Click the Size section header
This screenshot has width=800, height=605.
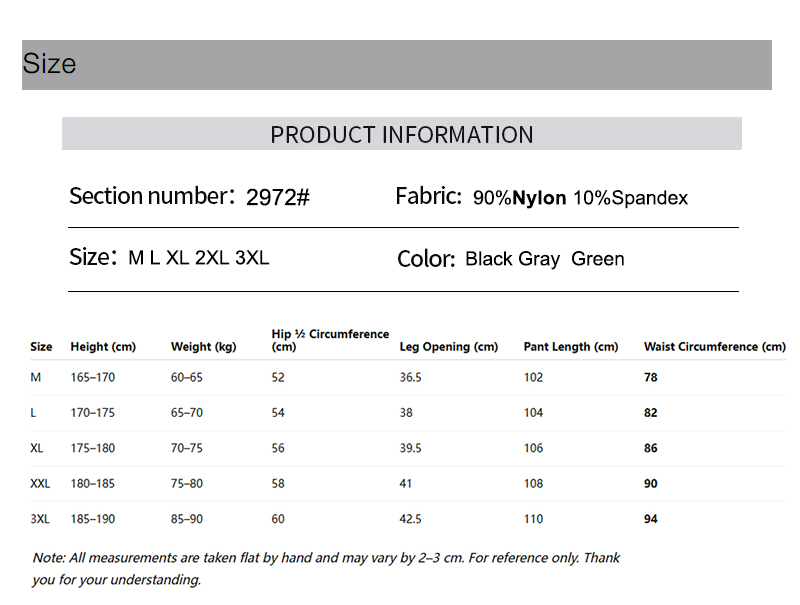click(396, 65)
